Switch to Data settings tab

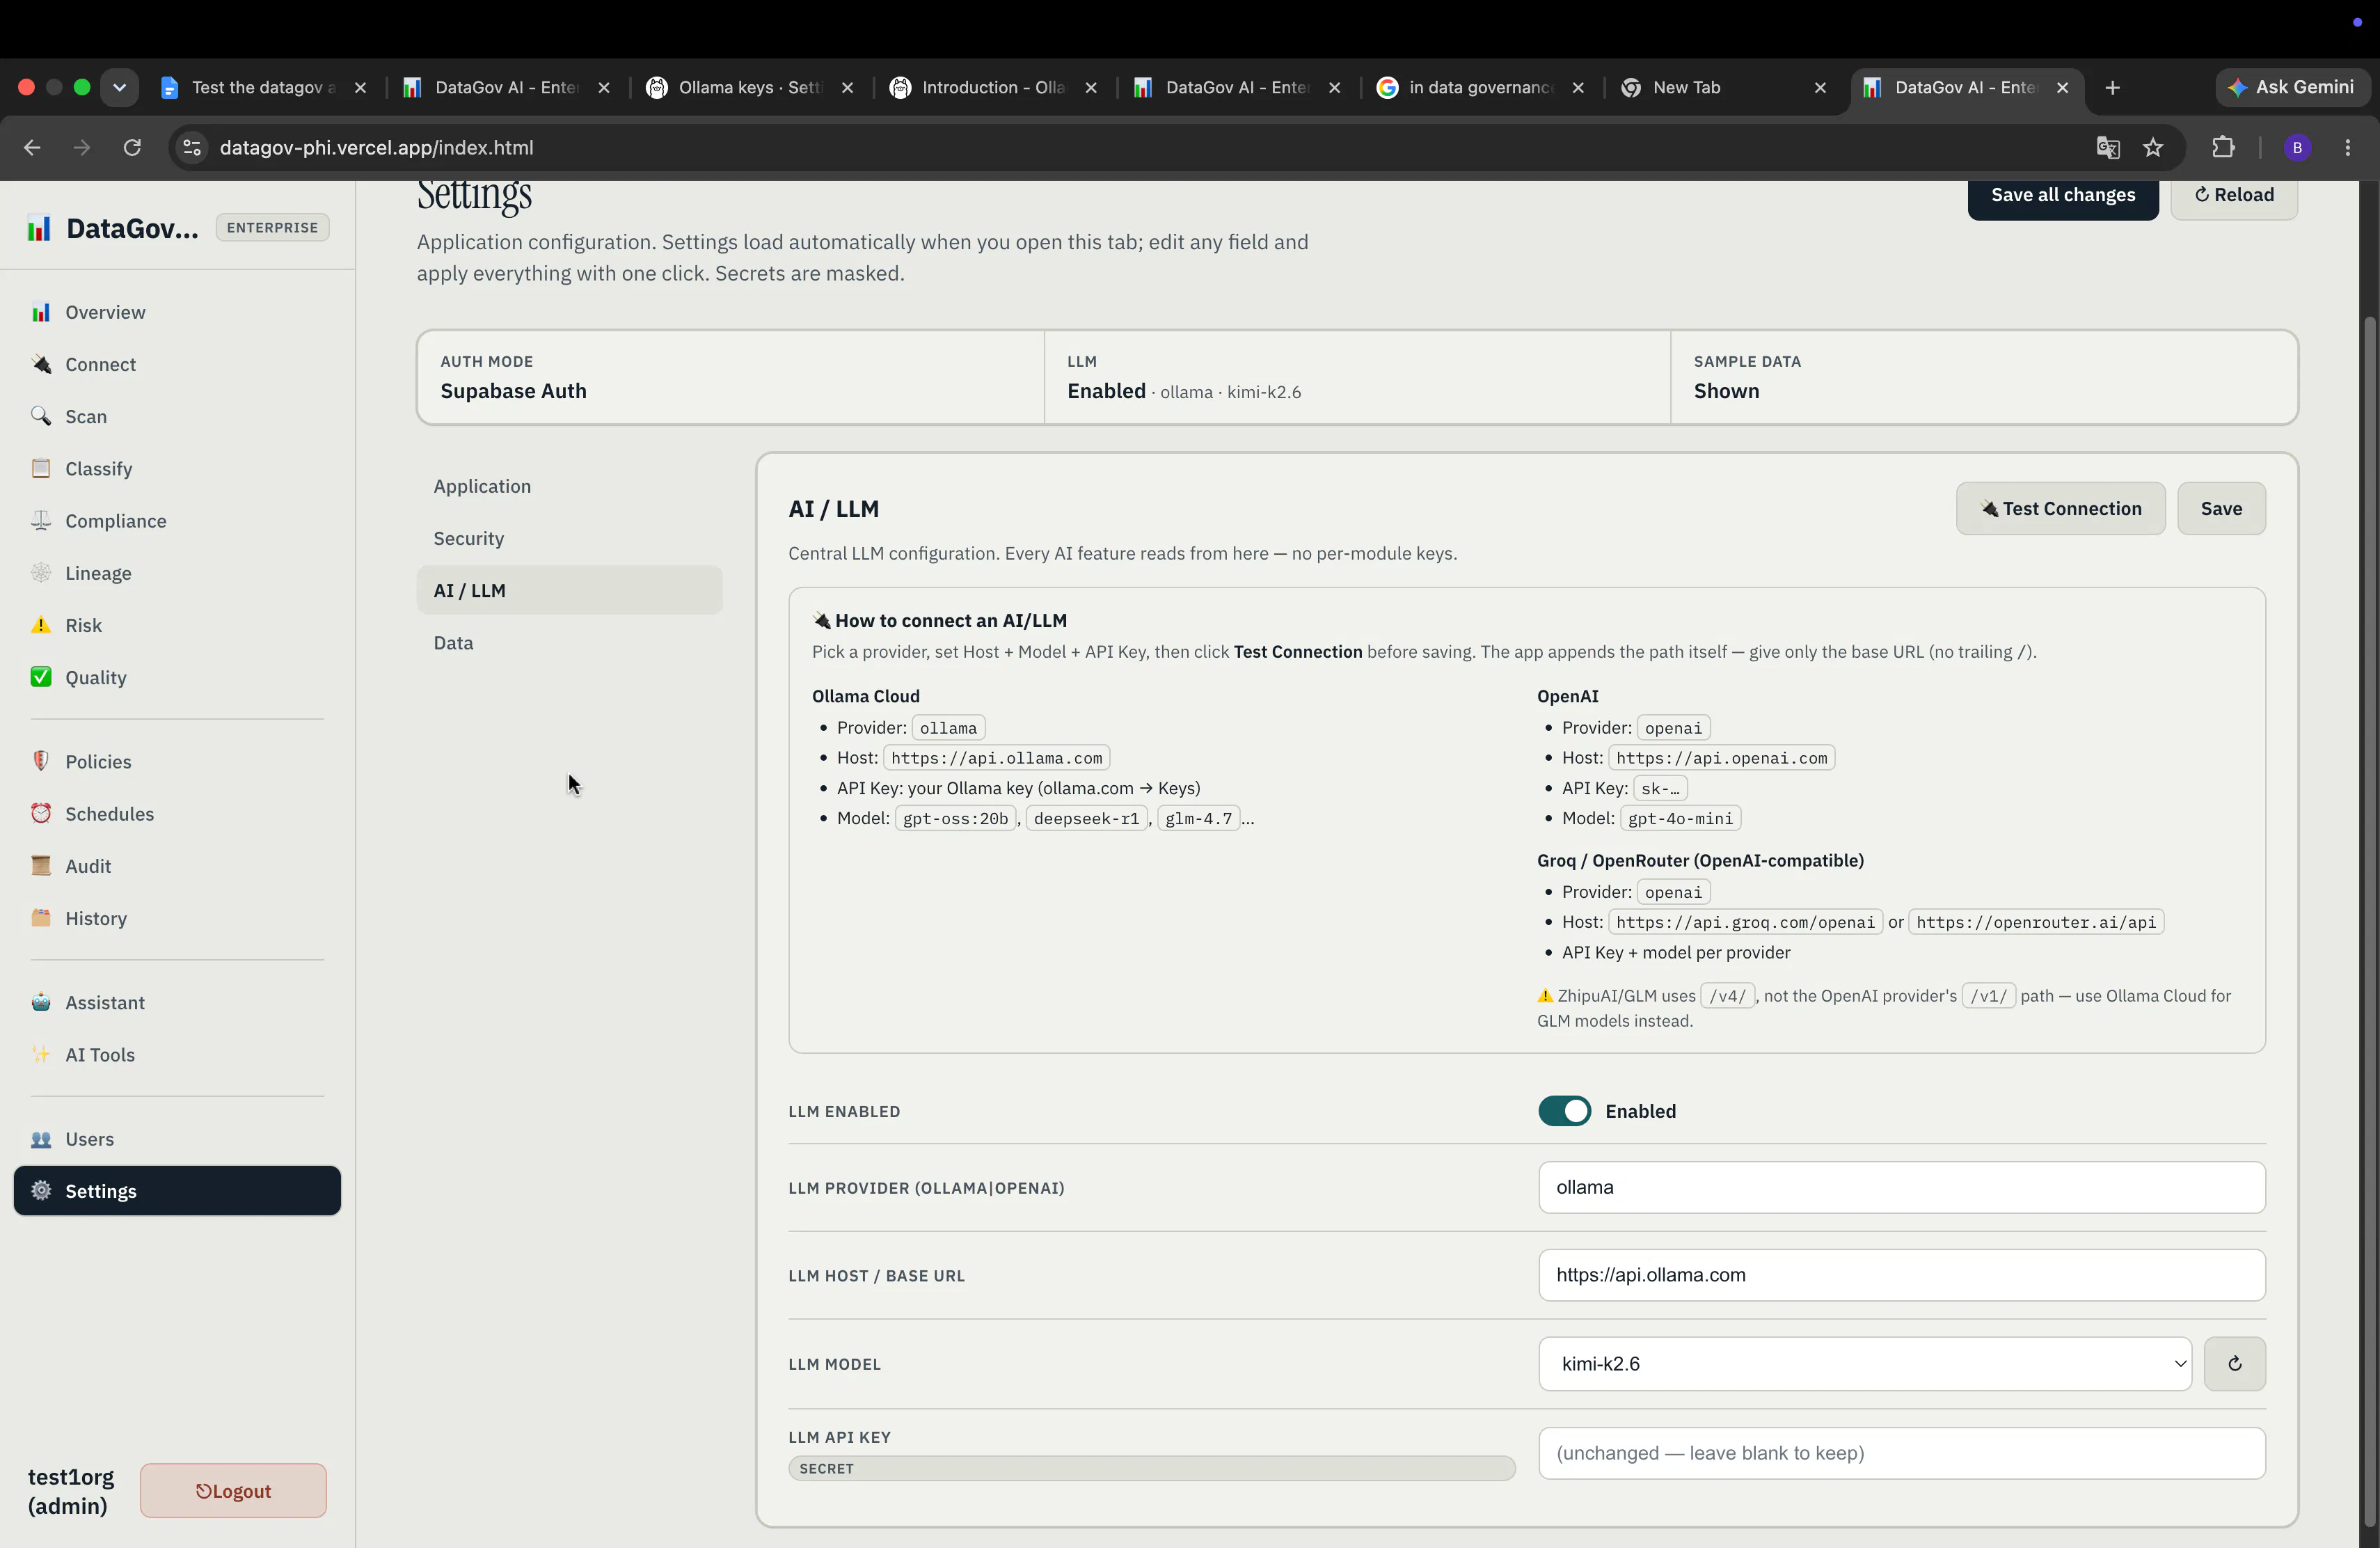[x=569, y=642]
